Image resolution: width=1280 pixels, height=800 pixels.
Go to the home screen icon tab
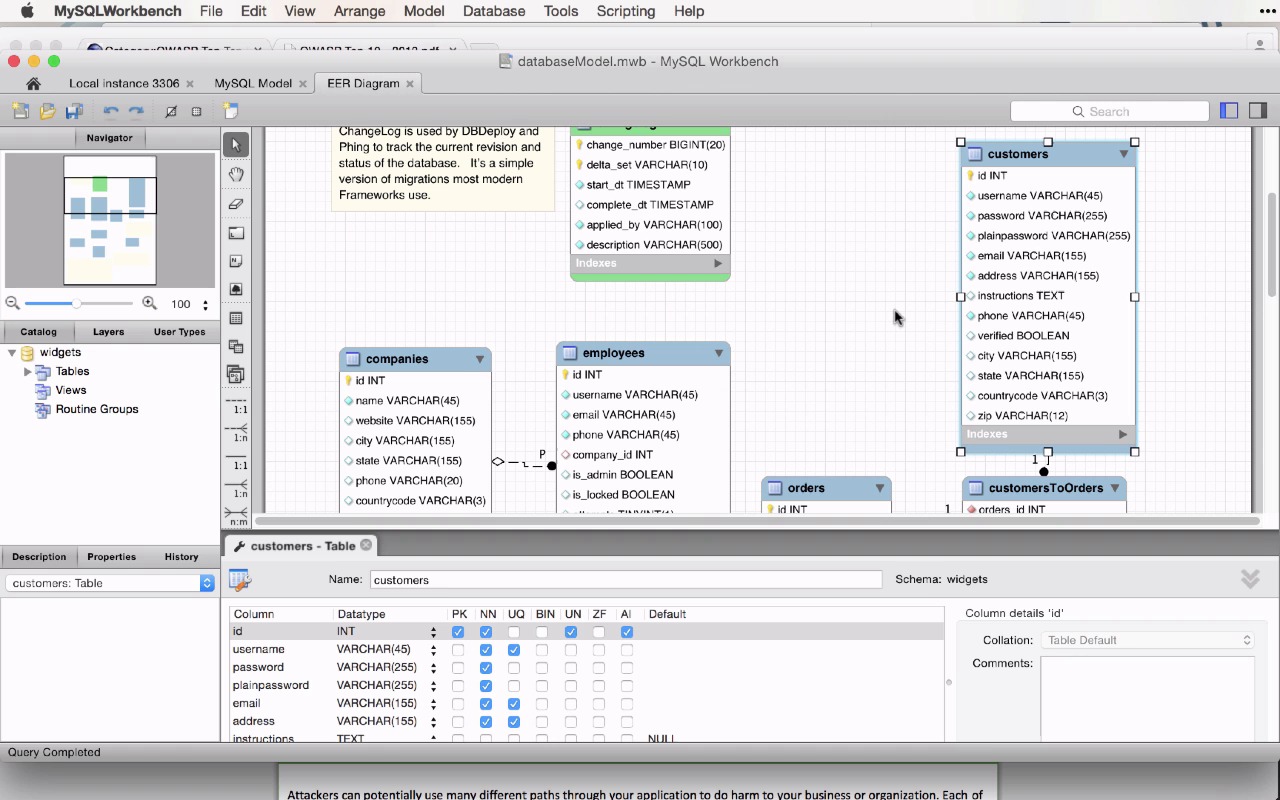tap(33, 84)
